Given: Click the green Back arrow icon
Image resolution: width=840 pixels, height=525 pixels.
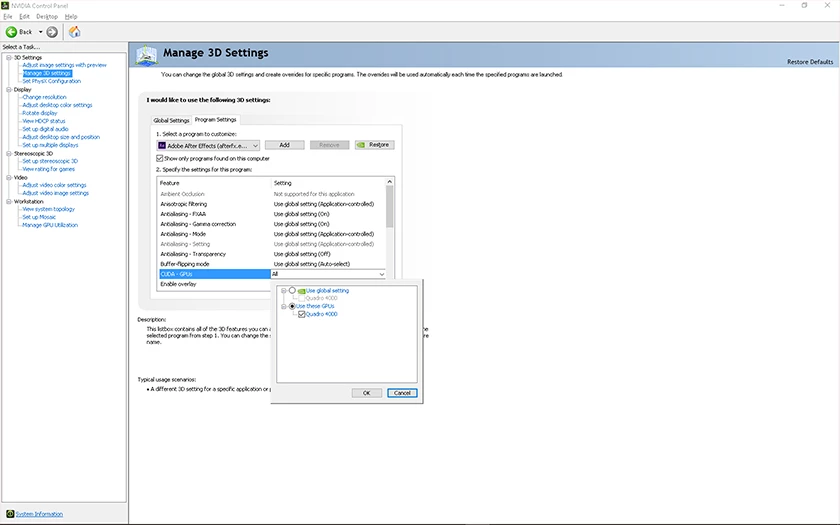Looking at the screenshot, I should tap(11, 32).
